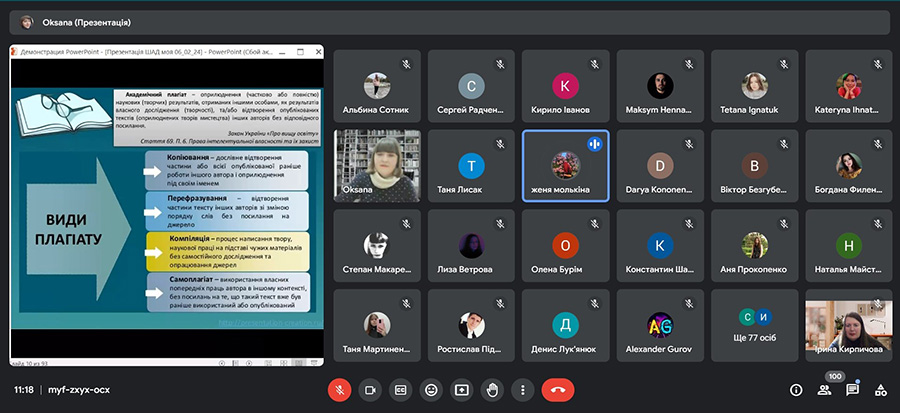Open more options three-dot menu

[522, 390]
